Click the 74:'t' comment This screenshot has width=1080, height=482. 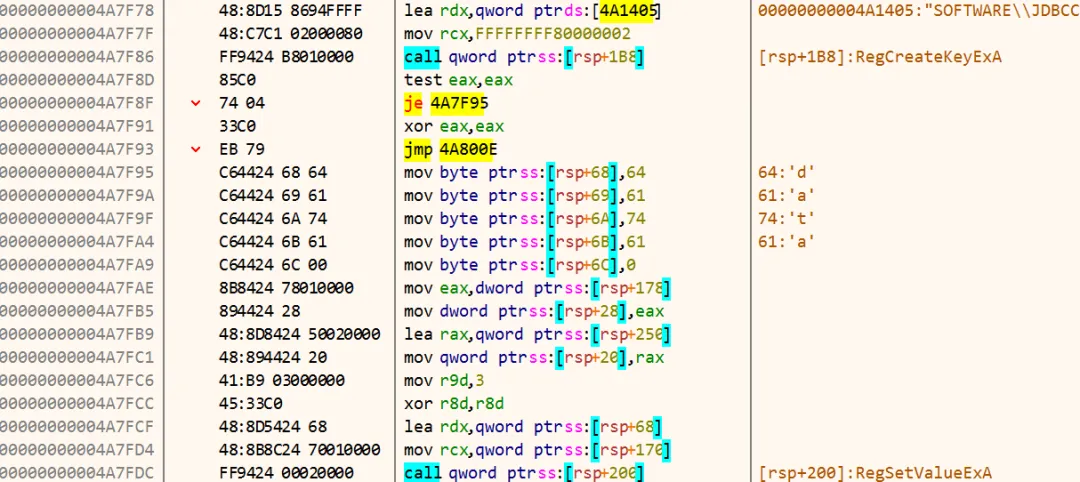click(786, 219)
